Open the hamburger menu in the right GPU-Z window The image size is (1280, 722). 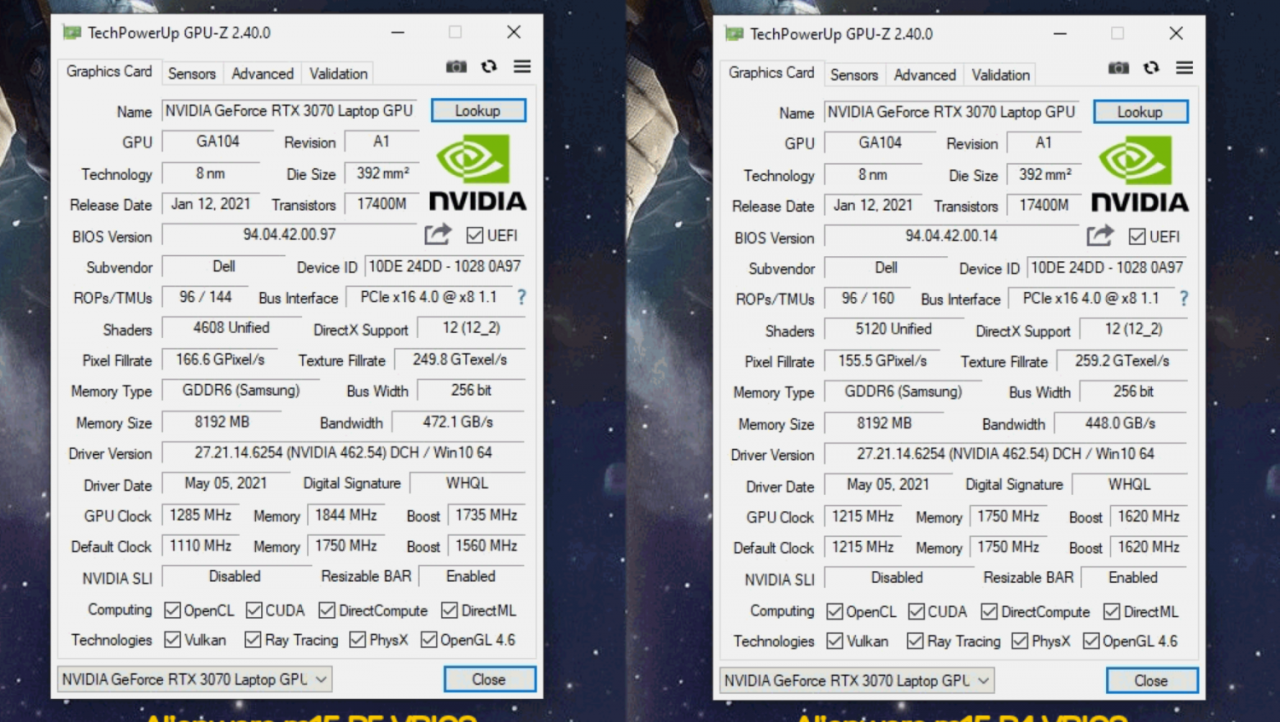coord(1185,68)
